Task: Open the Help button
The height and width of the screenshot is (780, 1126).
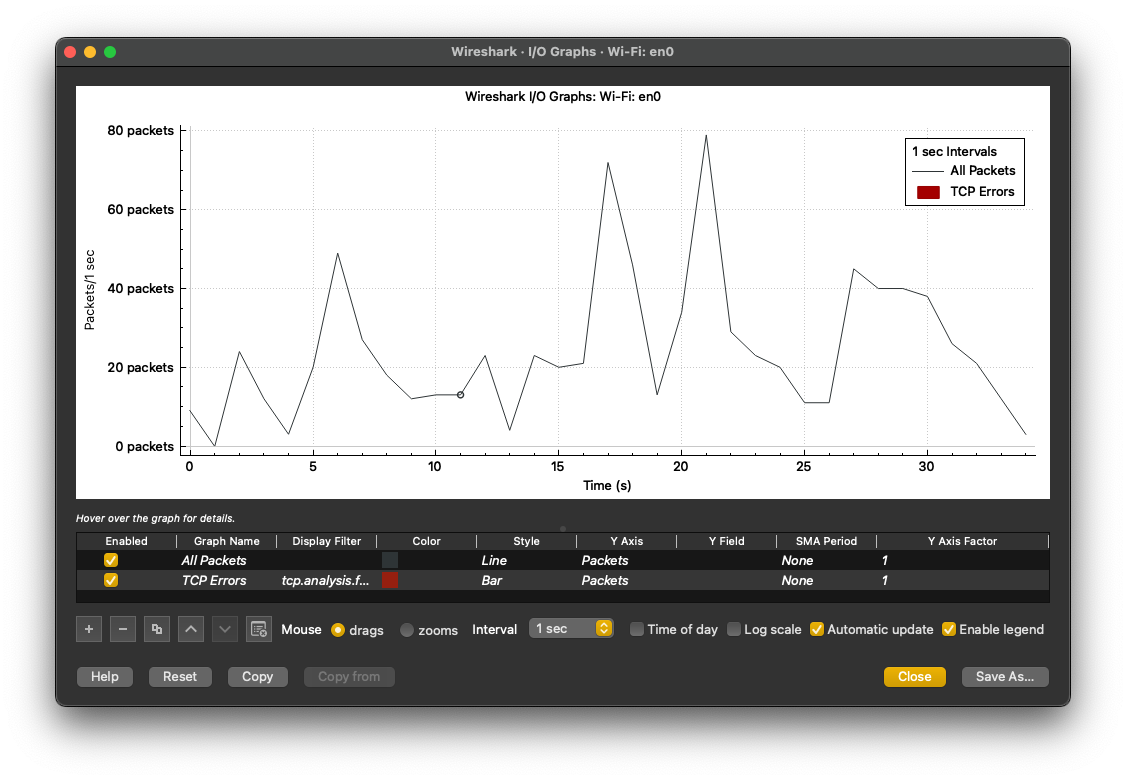Action: point(105,677)
